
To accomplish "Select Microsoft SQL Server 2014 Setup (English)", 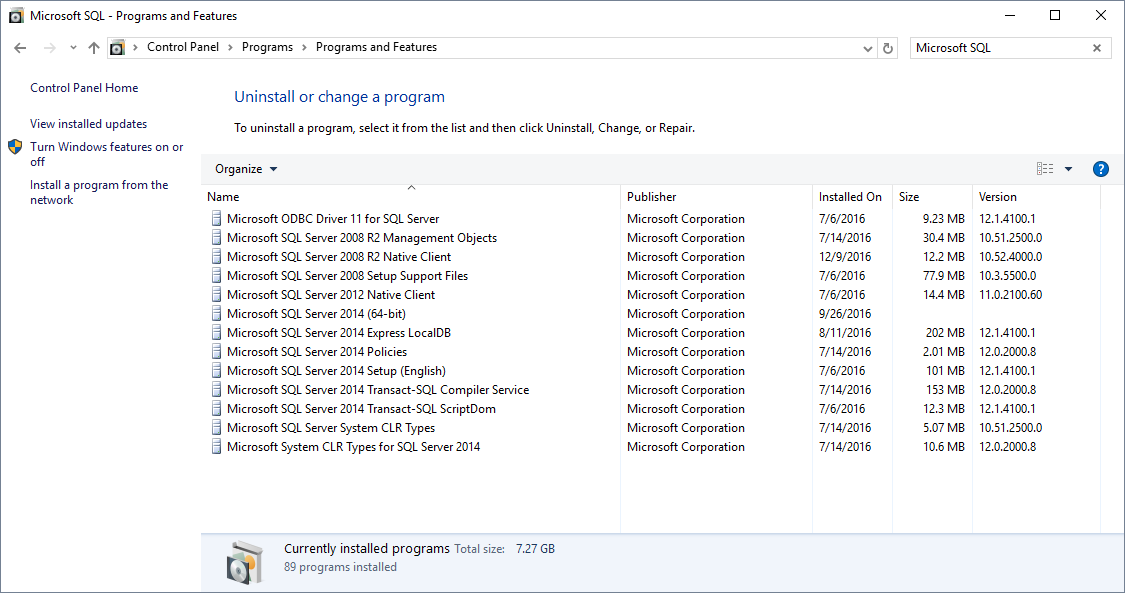I will tap(336, 371).
